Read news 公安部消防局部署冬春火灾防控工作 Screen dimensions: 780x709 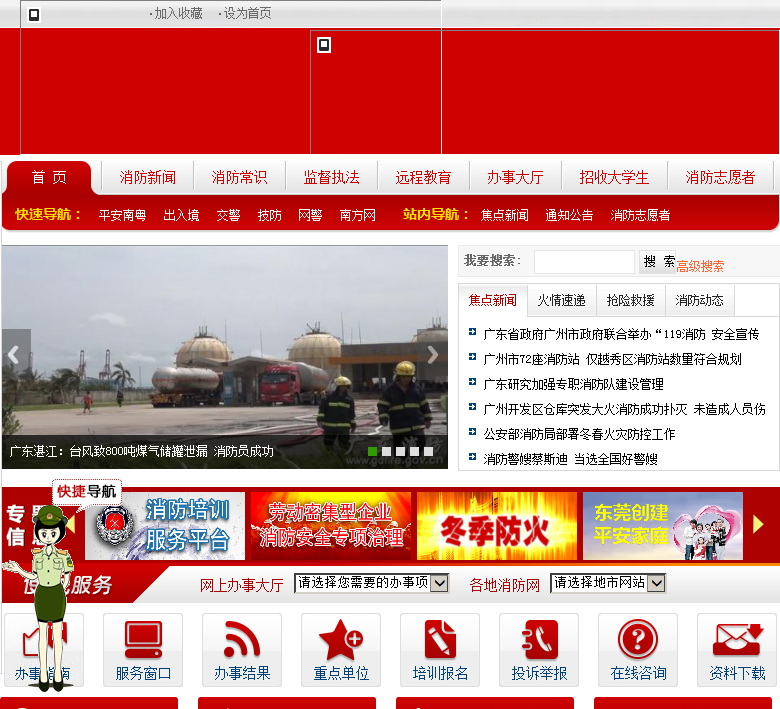579,434
